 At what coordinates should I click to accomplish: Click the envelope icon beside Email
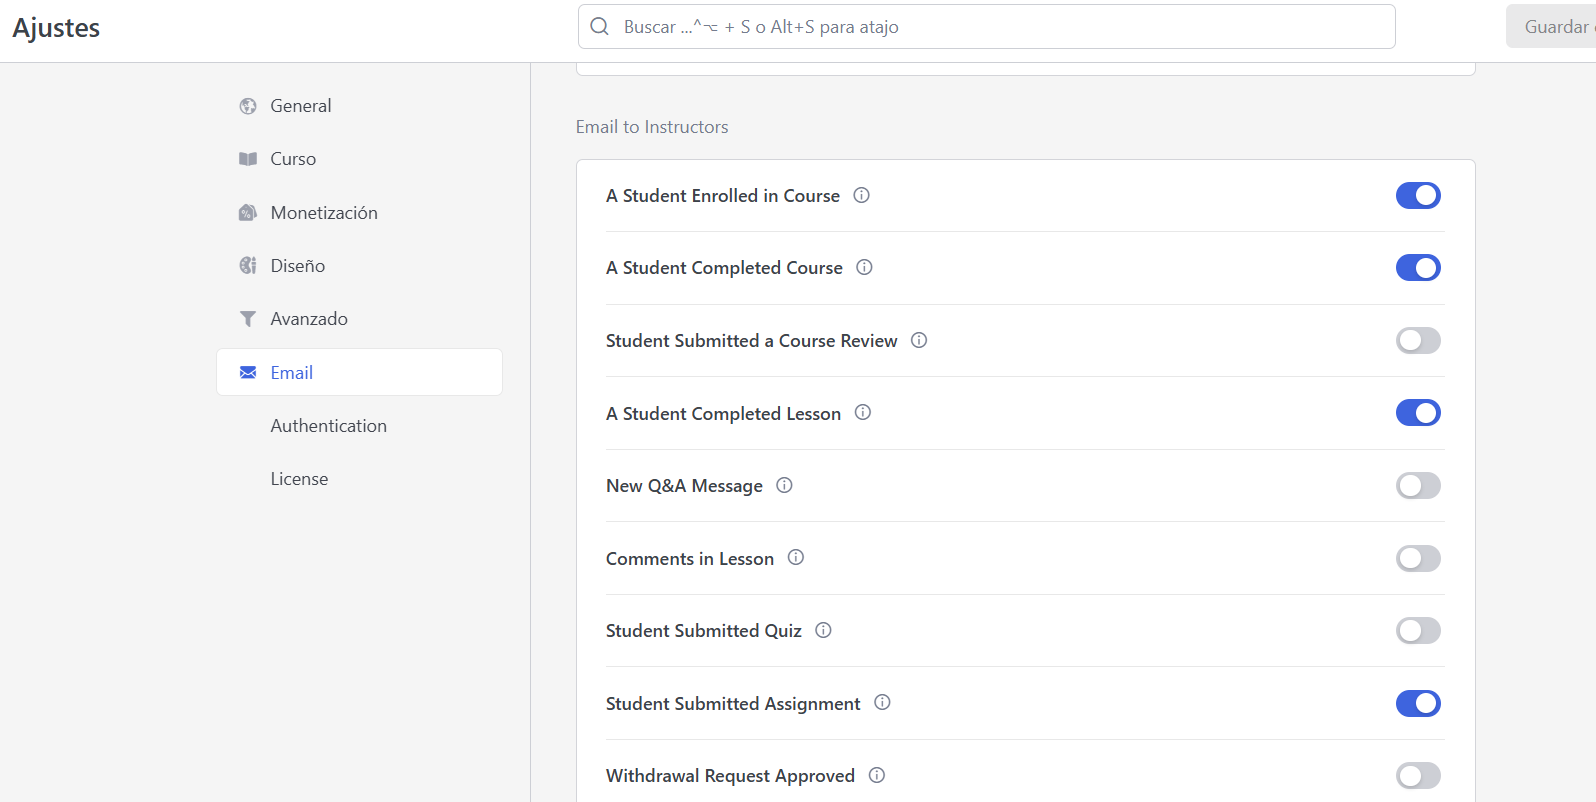[x=248, y=373]
